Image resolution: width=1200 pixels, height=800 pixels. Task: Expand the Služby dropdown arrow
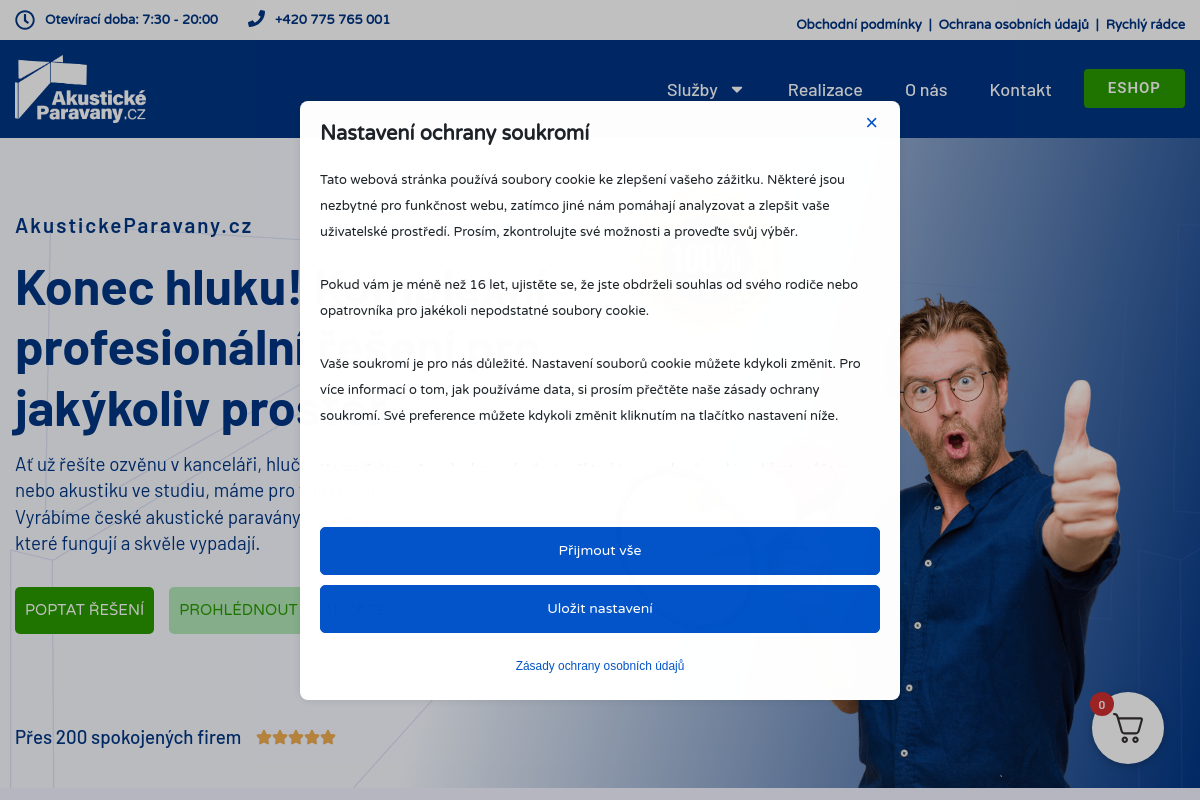(737, 89)
